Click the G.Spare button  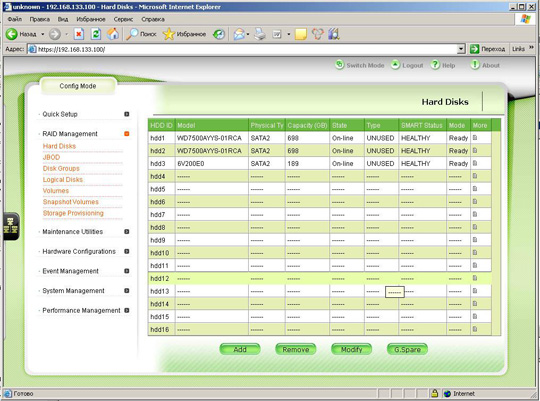407,349
